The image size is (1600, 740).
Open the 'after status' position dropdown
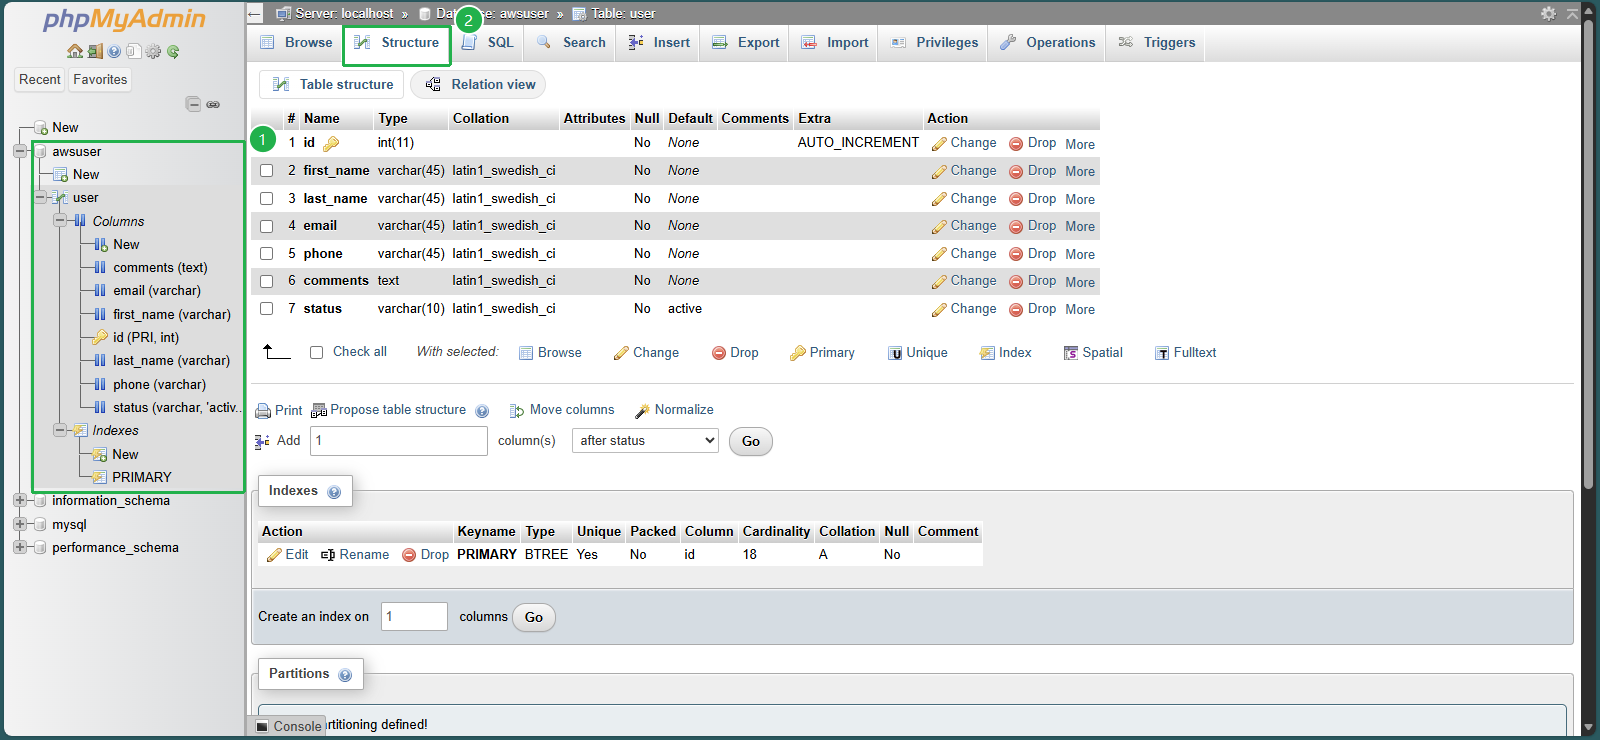click(645, 440)
